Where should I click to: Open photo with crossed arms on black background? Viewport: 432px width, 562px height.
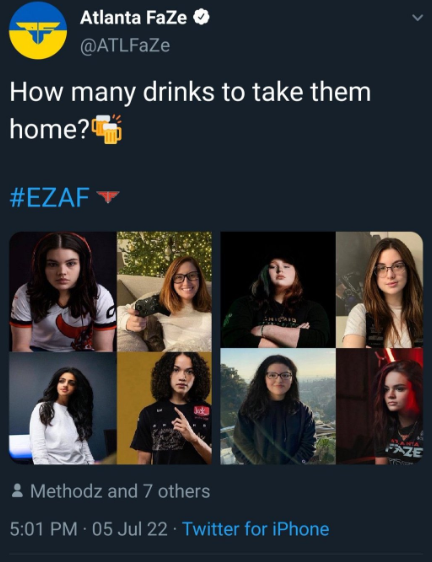point(278,290)
